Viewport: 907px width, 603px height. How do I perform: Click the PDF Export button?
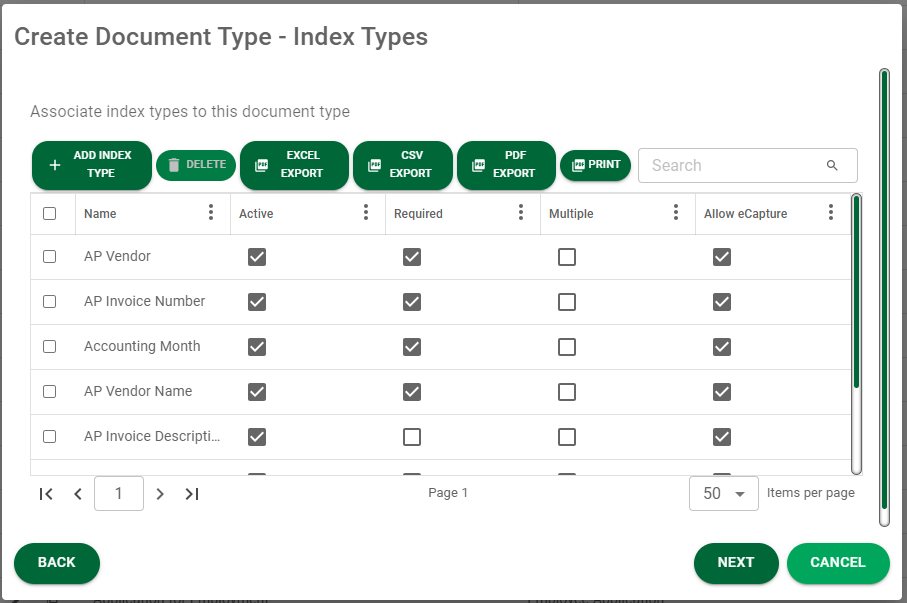coord(506,166)
